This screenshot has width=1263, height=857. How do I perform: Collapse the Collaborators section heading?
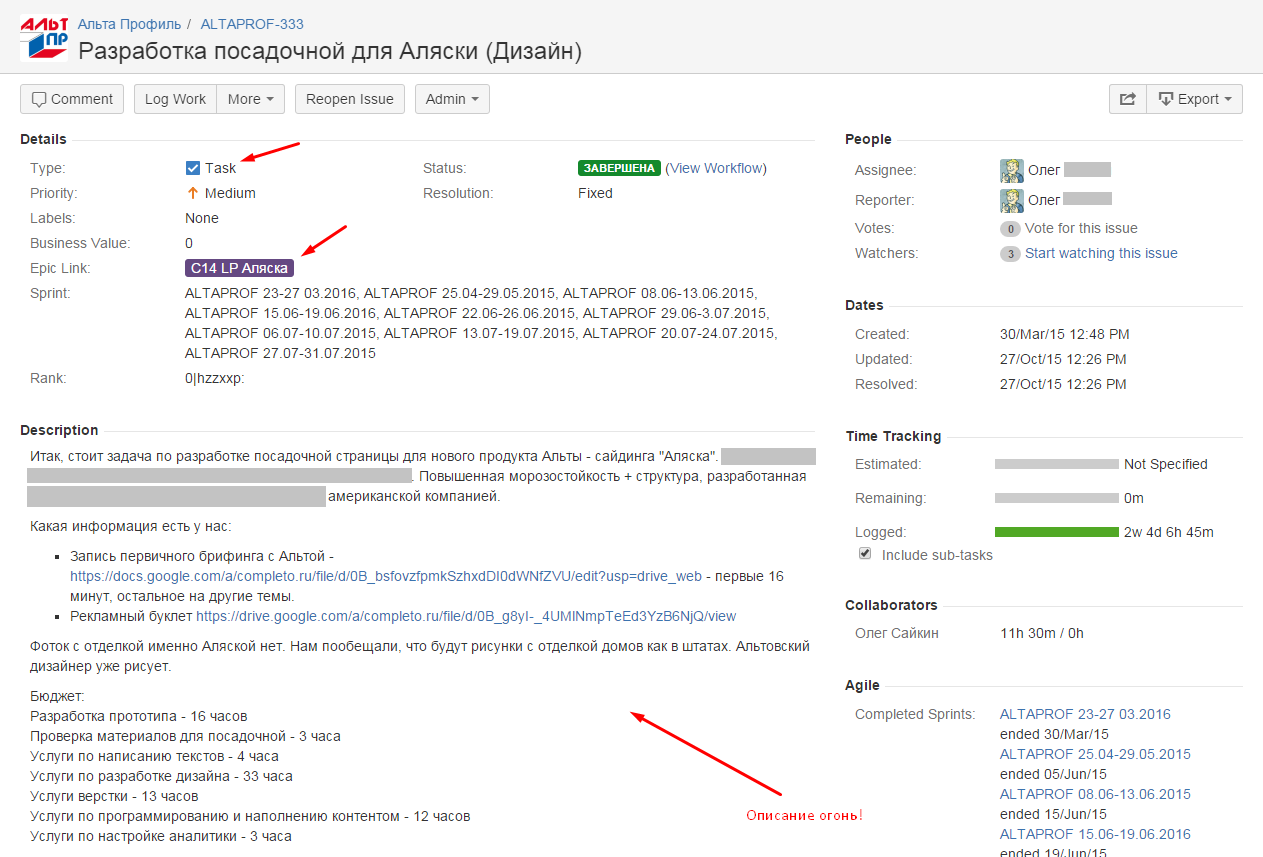coord(891,605)
